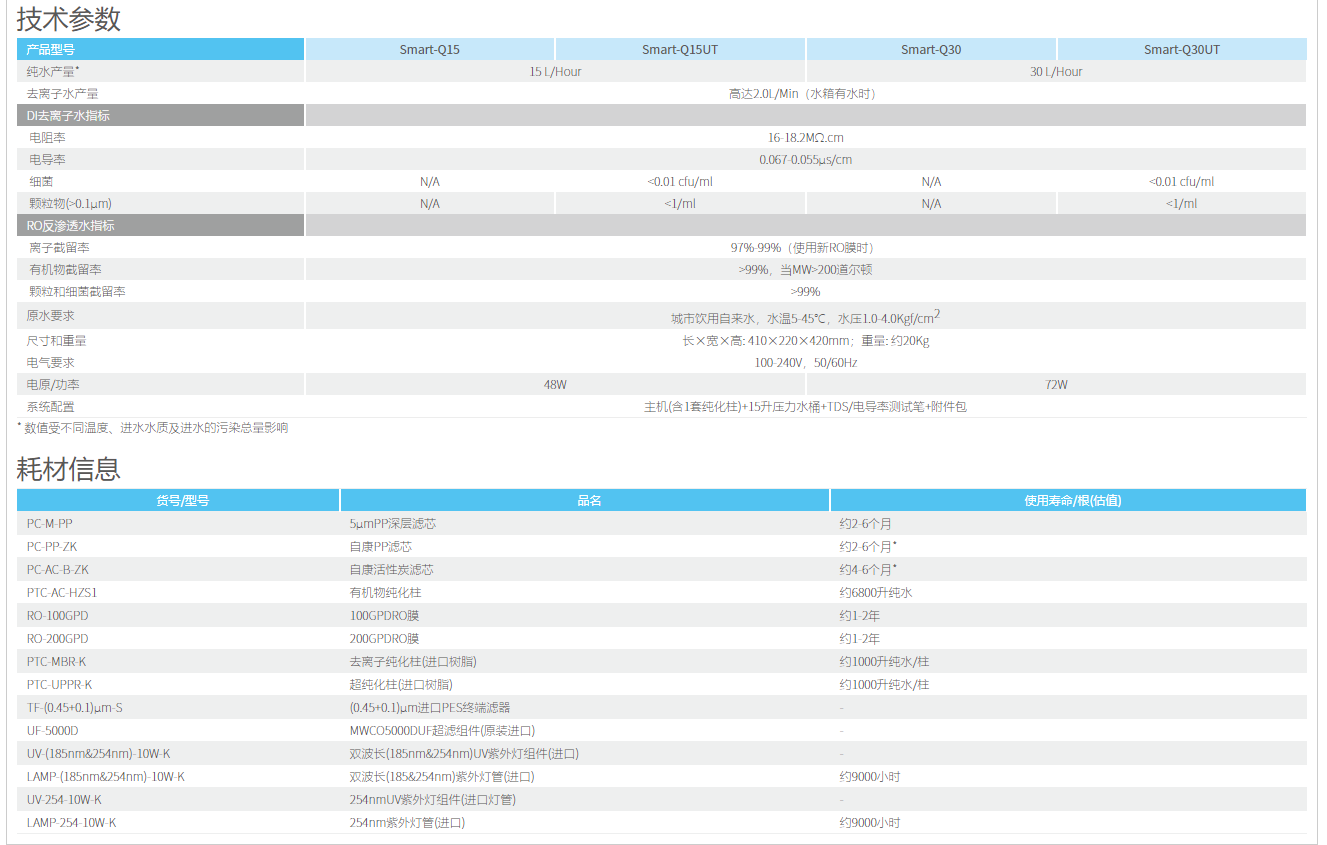This screenshot has width=1327, height=845.
Task: Click the 技术参数 section heading
Action: pyautogui.click(x=69, y=18)
